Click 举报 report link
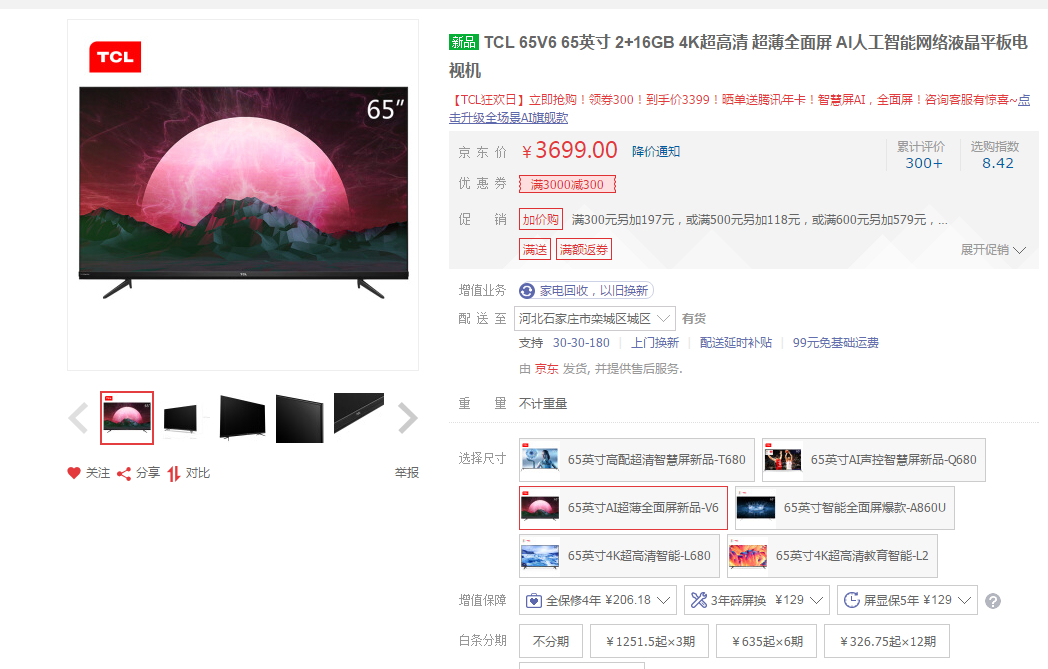This screenshot has width=1048, height=669. pyautogui.click(x=406, y=473)
